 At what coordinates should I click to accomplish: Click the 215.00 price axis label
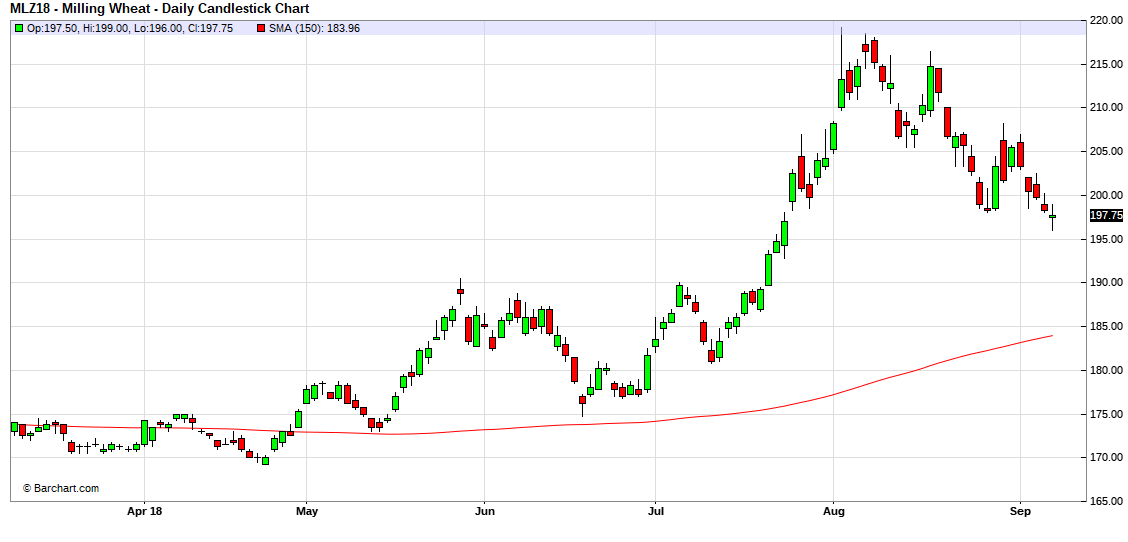(x=1106, y=64)
